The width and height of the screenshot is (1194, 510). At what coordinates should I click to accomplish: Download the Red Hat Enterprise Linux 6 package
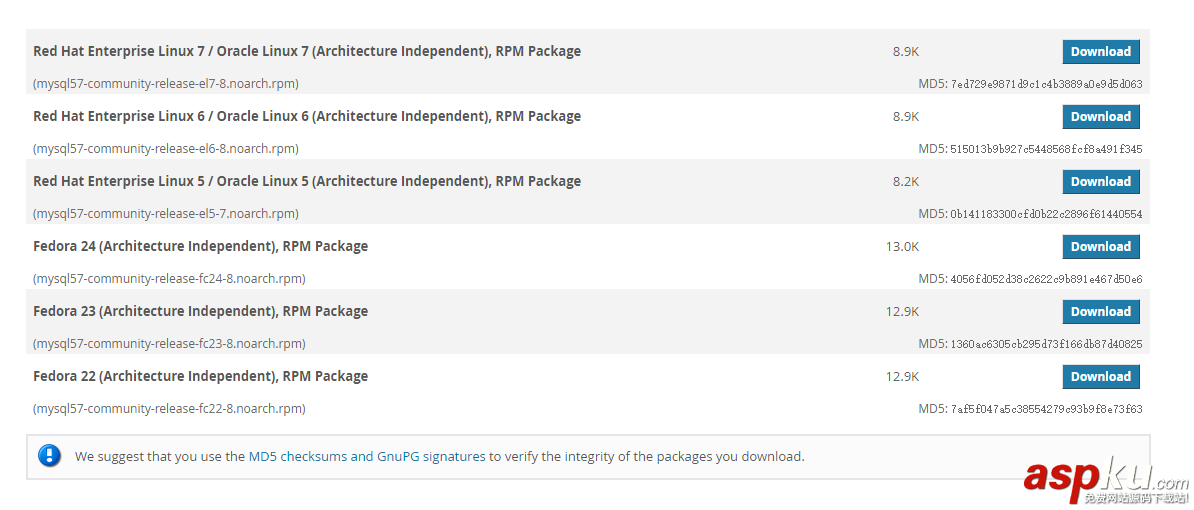click(1100, 117)
